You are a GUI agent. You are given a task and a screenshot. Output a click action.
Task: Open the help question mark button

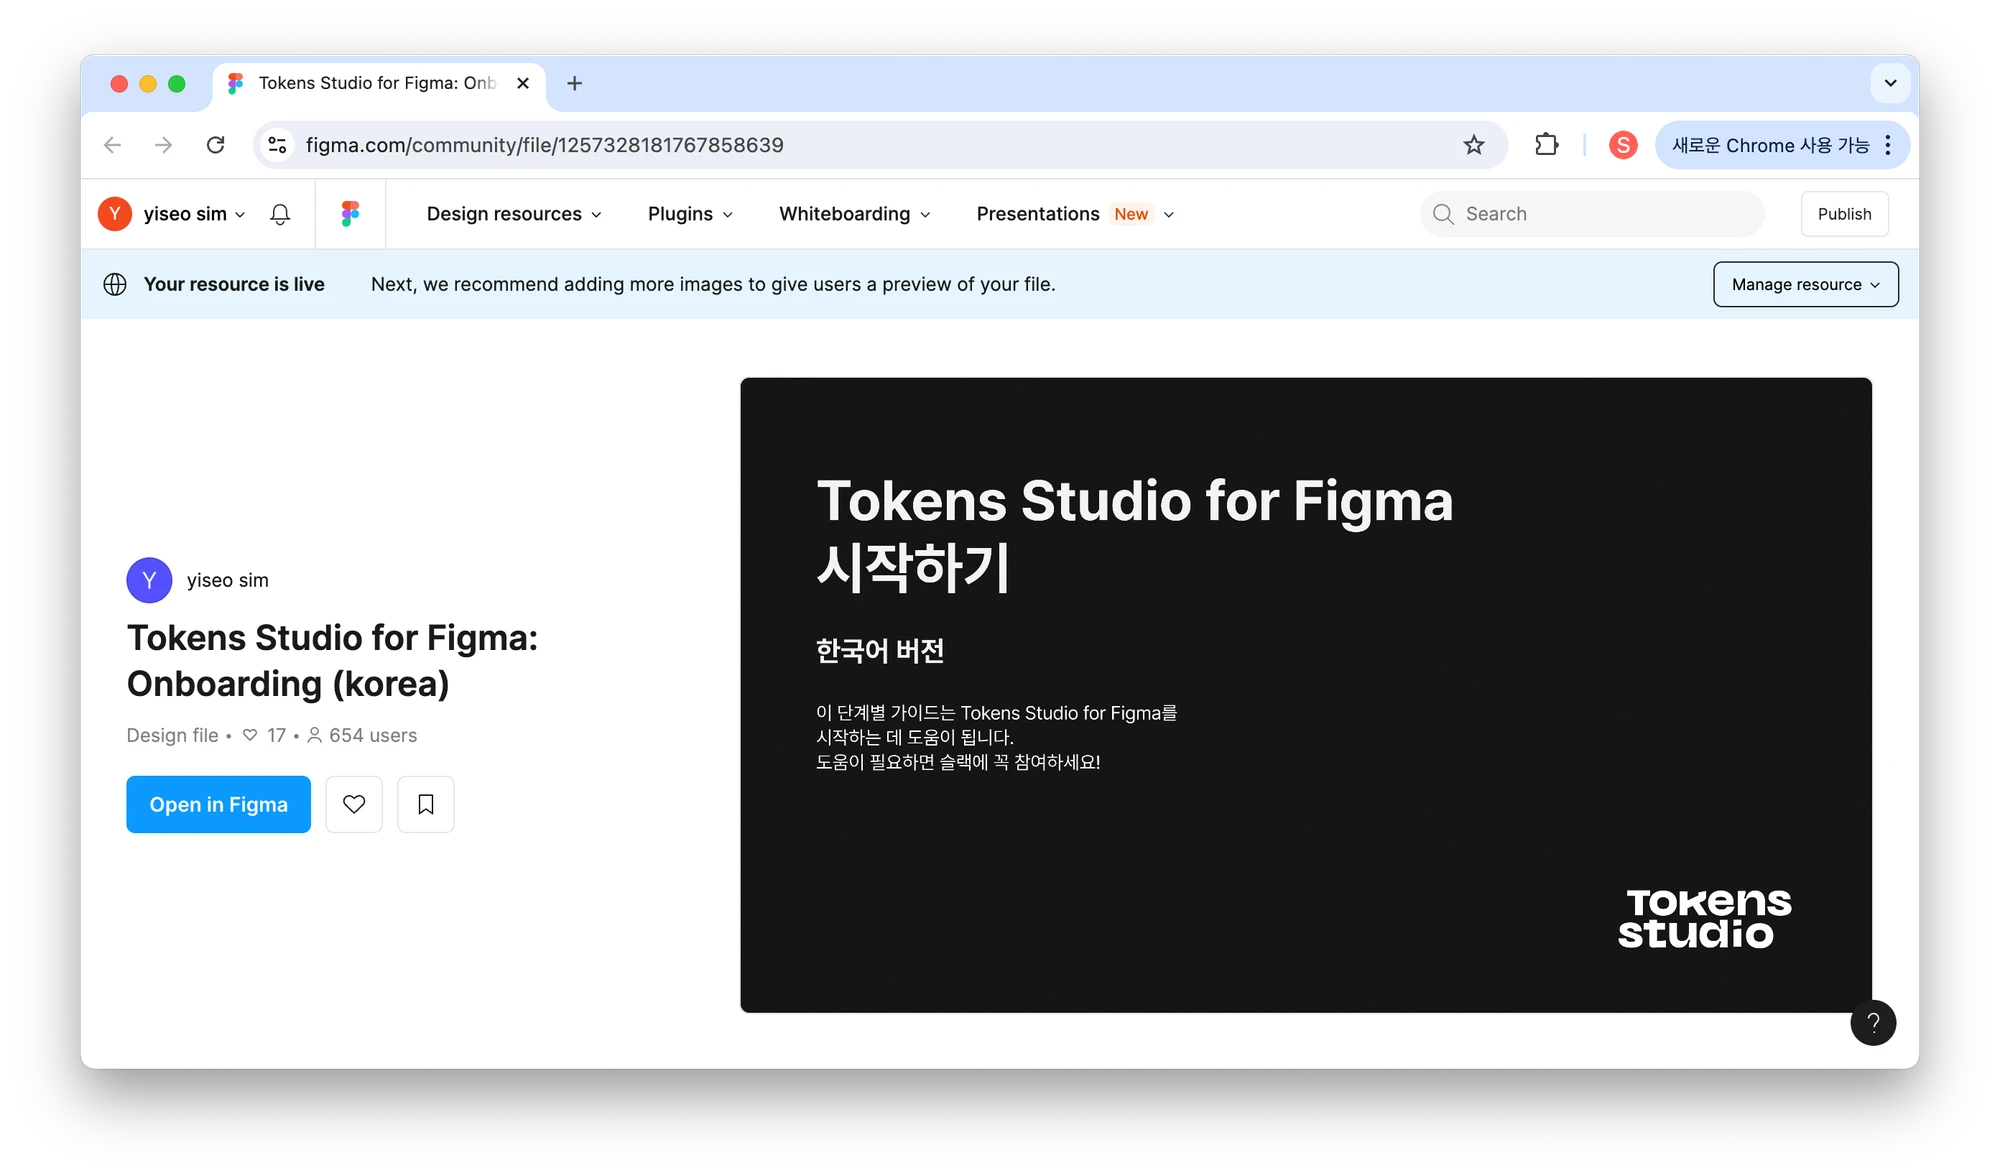click(1873, 1022)
